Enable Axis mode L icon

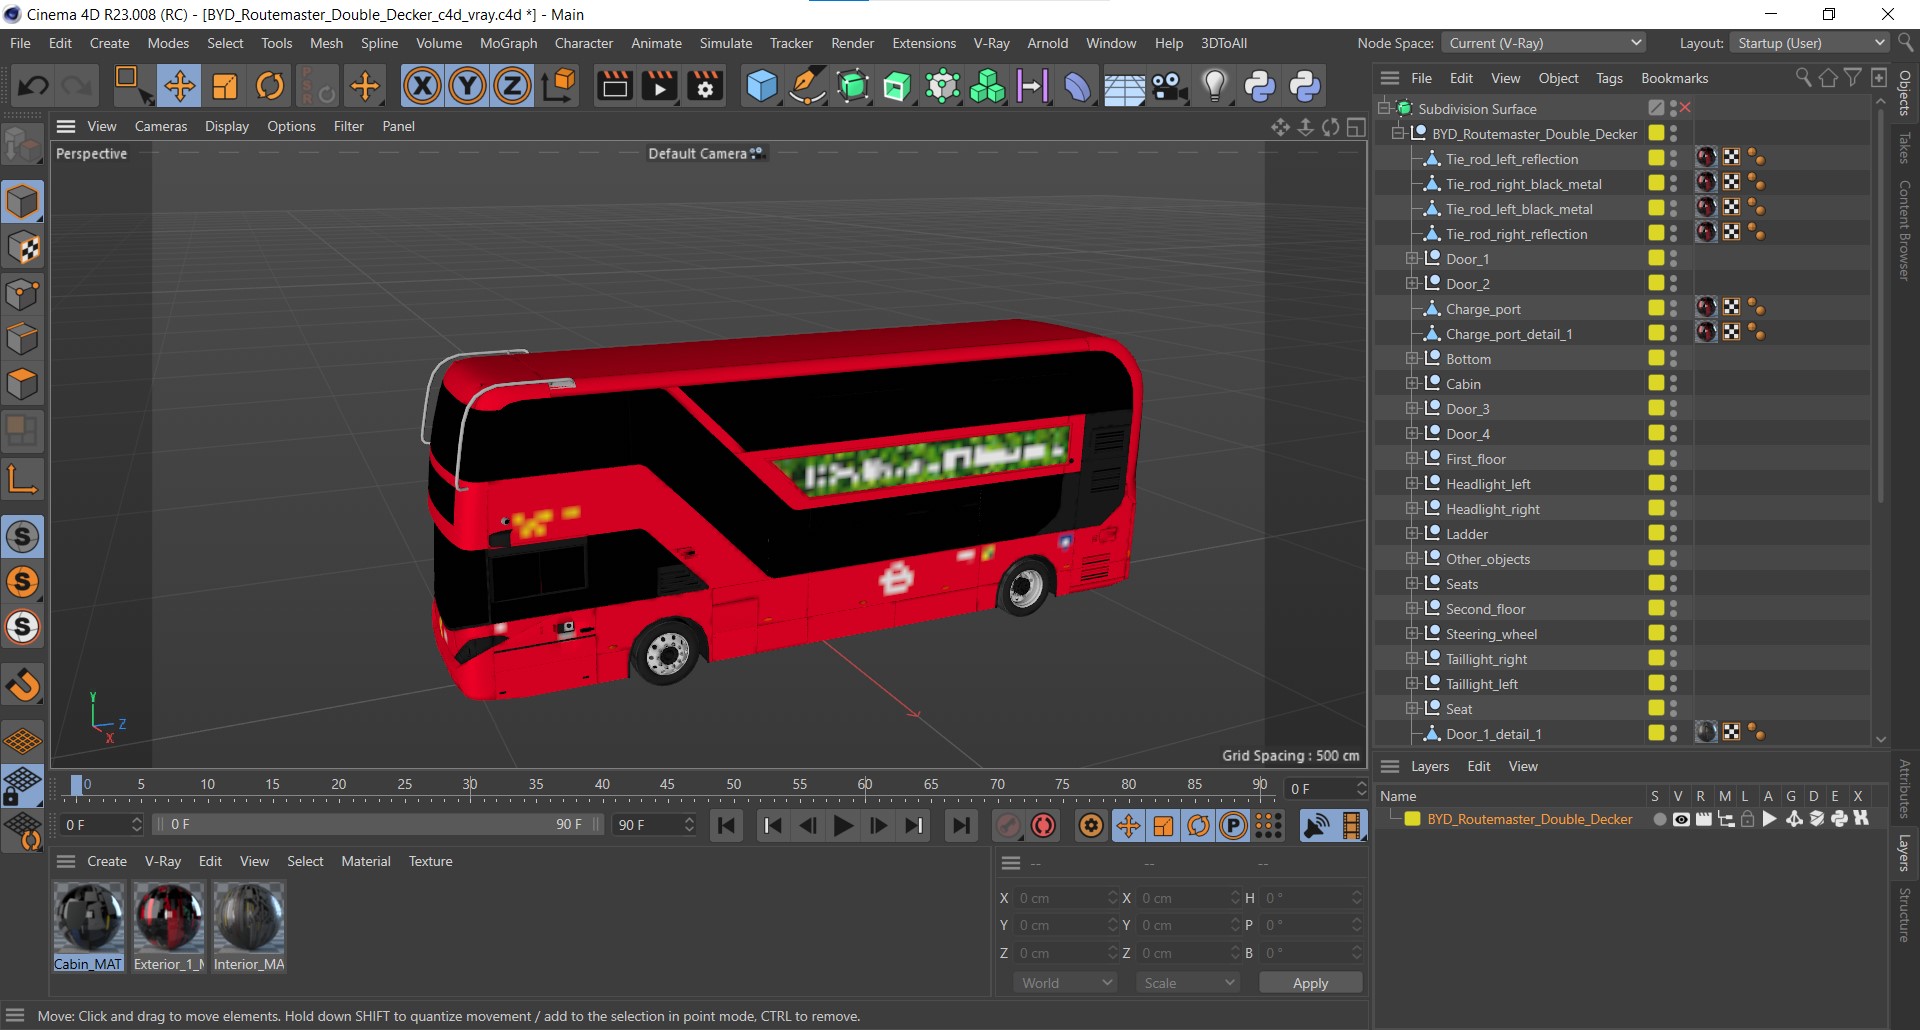pyautogui.click(x=23, y=479)
